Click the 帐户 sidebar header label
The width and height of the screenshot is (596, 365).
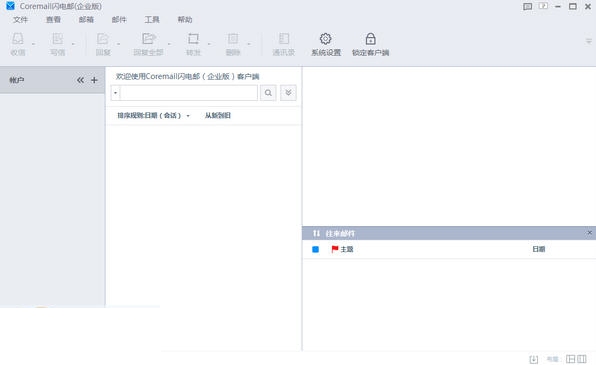pyautogui.click(x=17, y=80)
